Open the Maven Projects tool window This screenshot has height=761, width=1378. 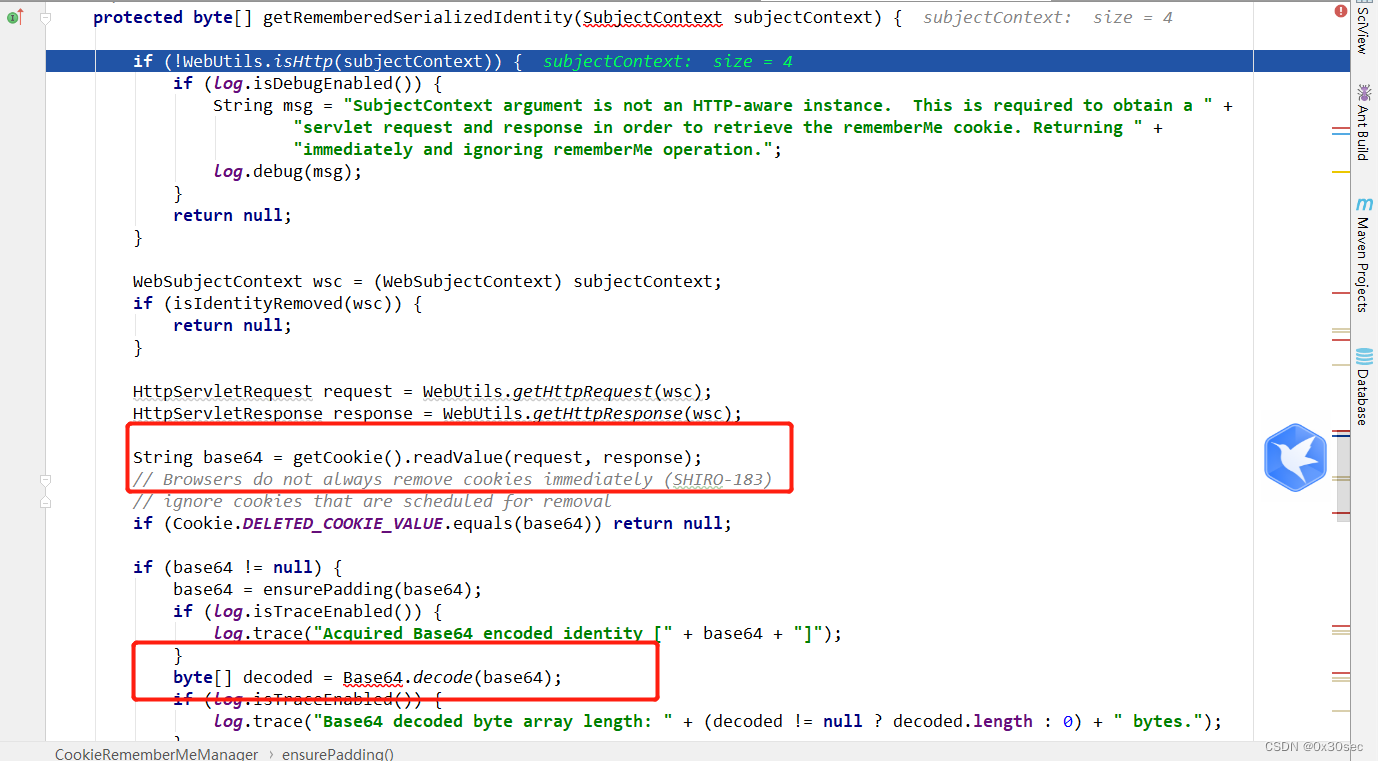click(x=1362, y=254)
